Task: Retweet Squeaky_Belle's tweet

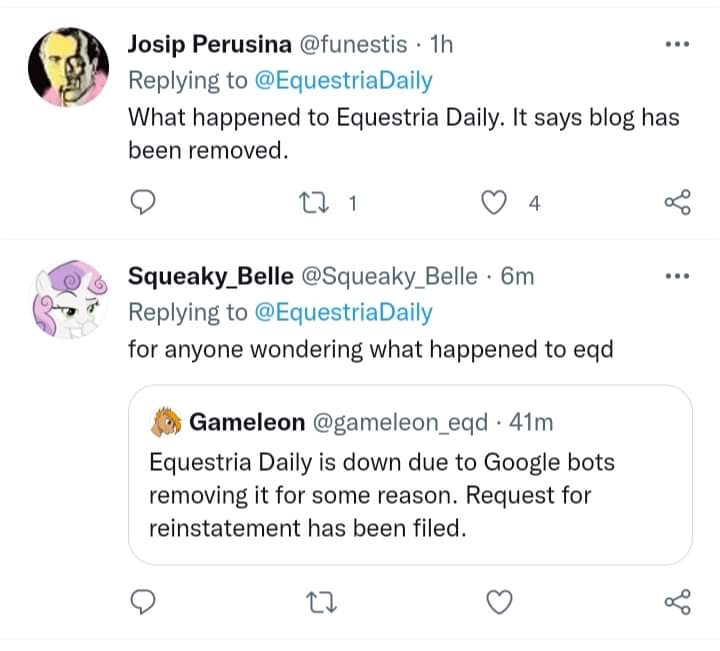Action: (323, 601)
